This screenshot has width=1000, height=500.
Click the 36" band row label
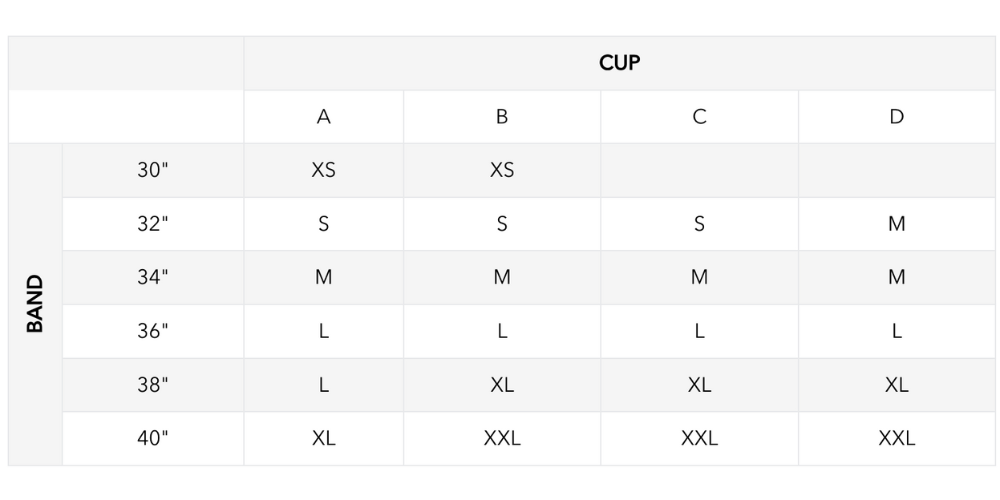(x=152, y=331)
